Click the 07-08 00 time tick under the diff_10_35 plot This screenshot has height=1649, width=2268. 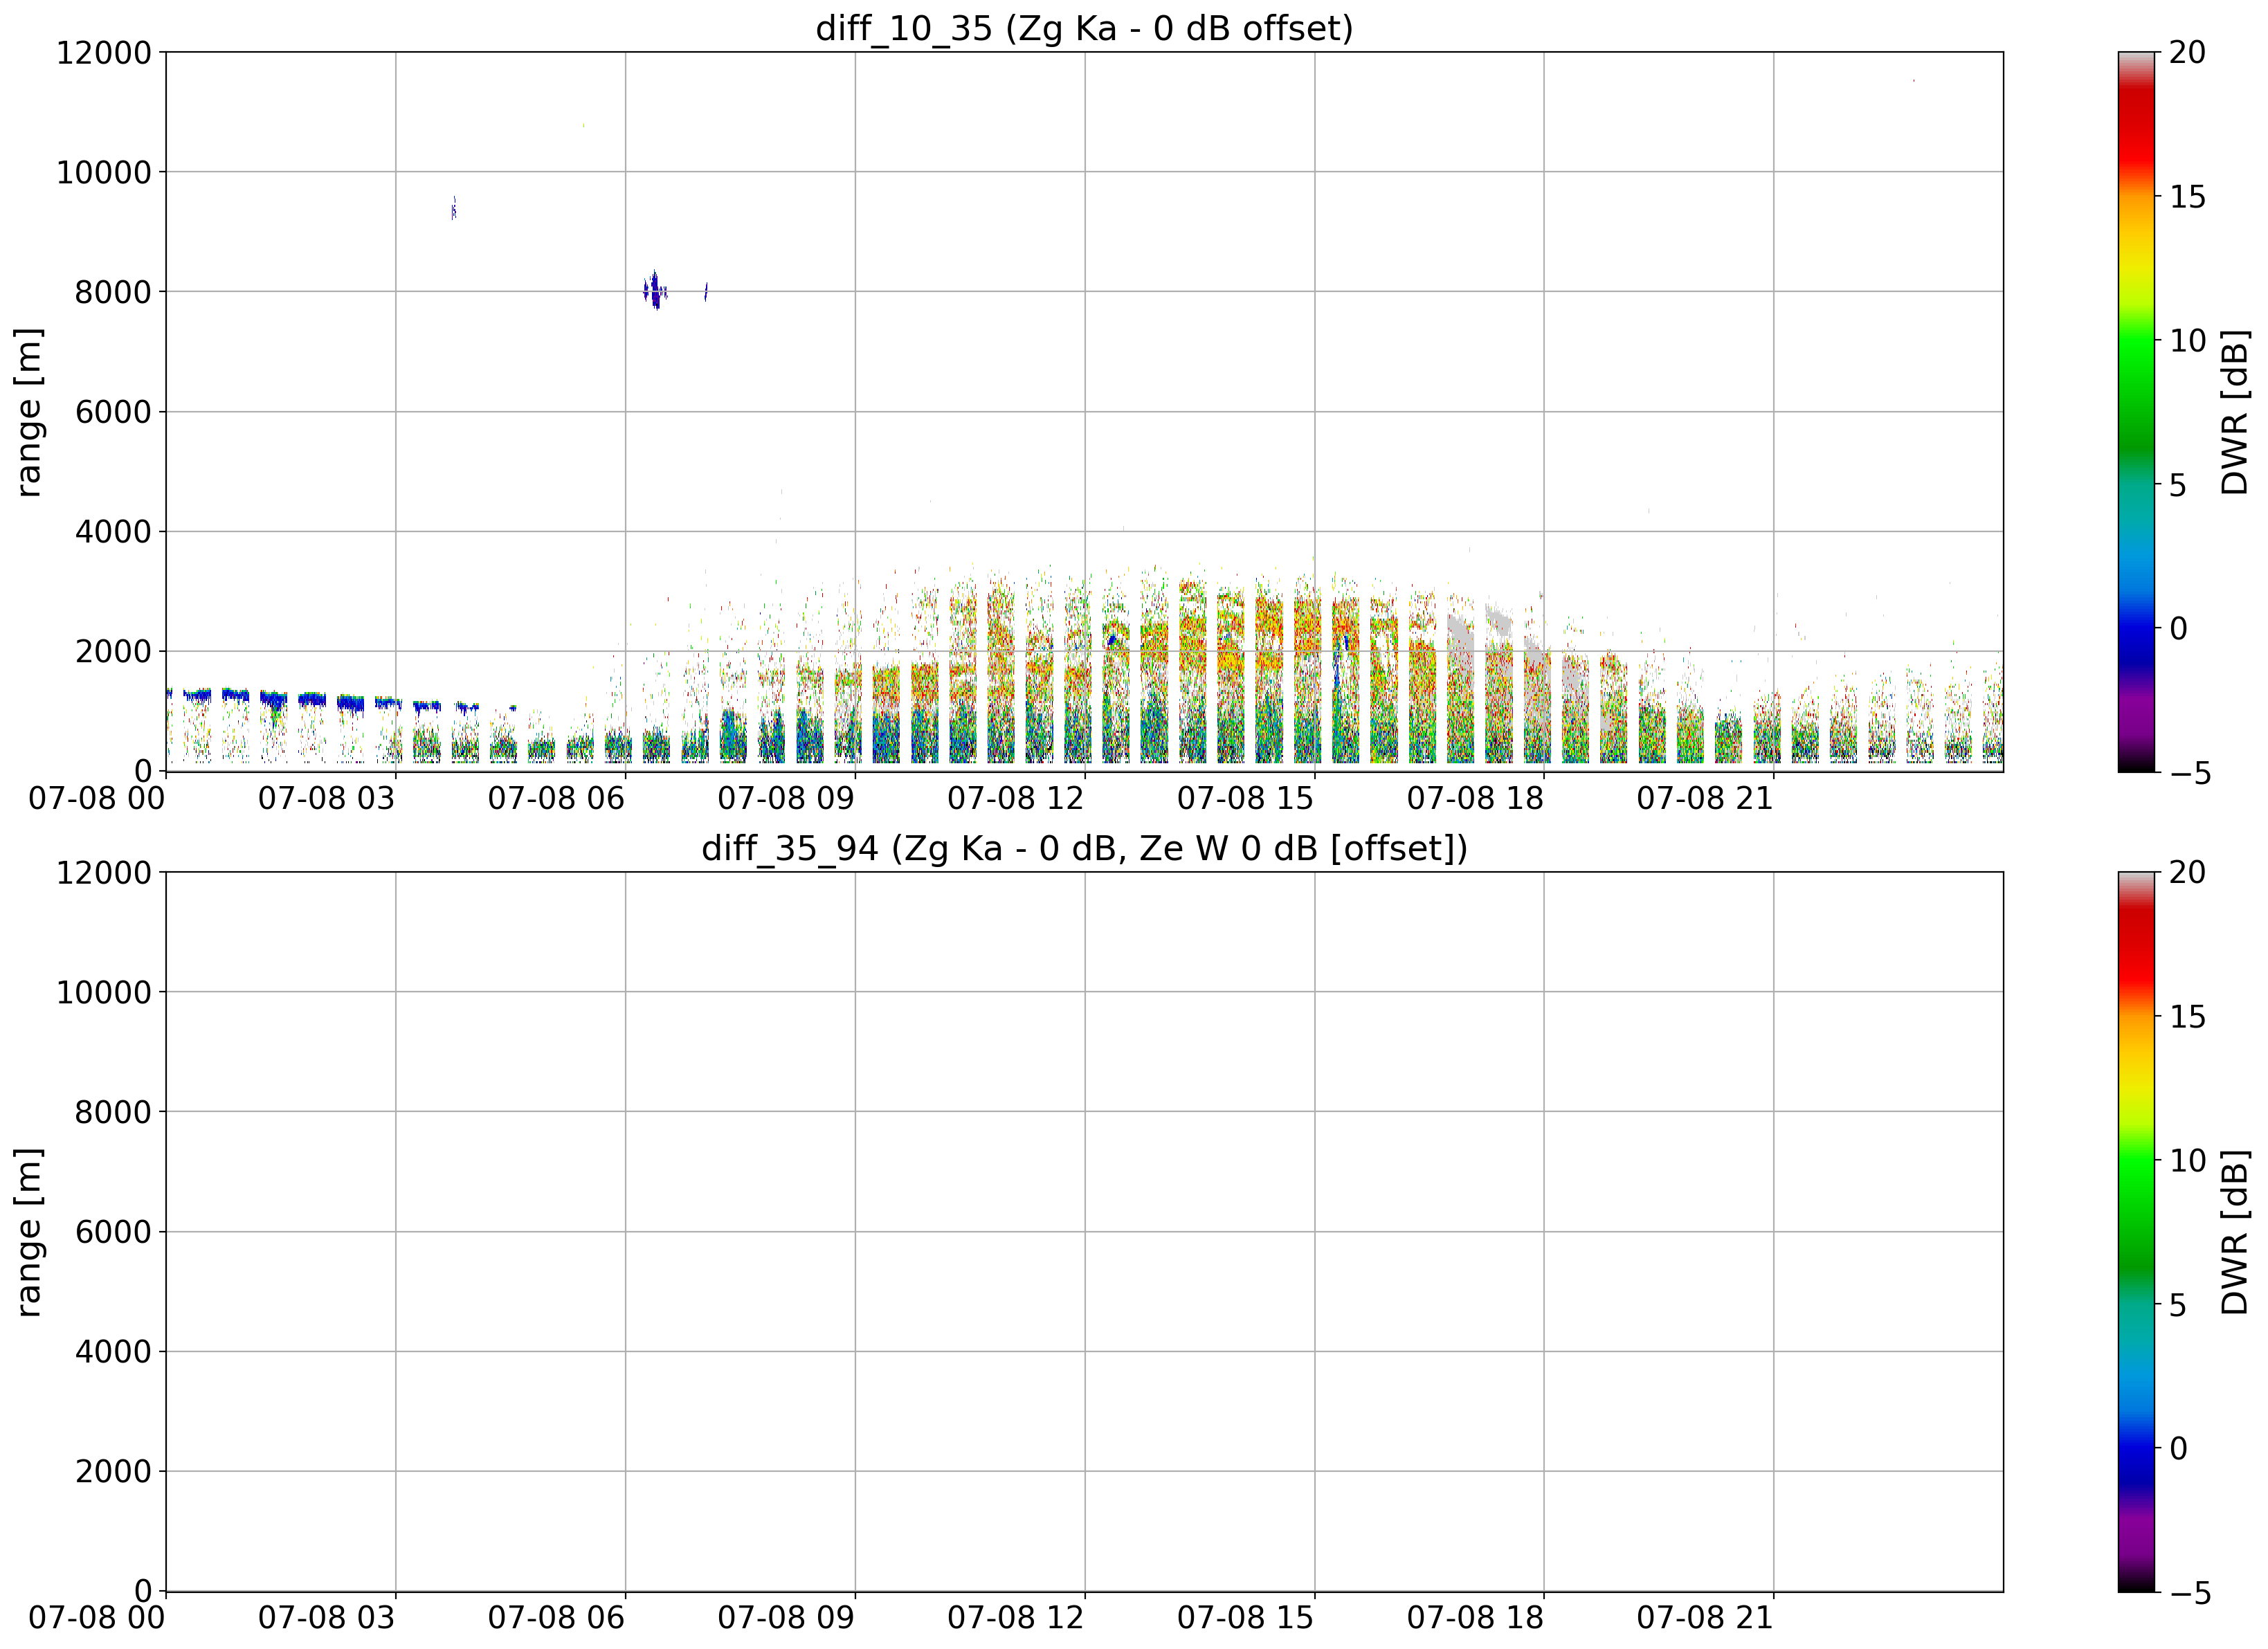coord(97,799)
